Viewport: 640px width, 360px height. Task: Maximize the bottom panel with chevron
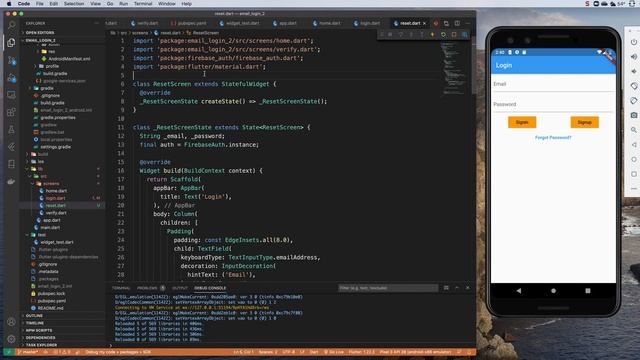pyautogui.click(x=457, y=288)
